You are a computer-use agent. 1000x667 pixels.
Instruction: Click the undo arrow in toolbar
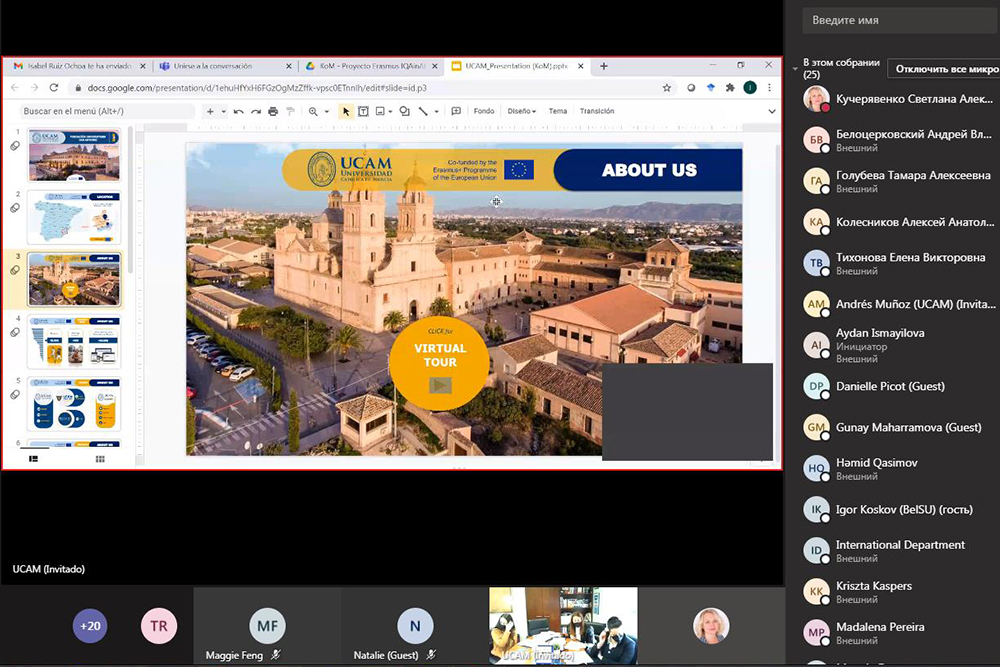[238, 112]
